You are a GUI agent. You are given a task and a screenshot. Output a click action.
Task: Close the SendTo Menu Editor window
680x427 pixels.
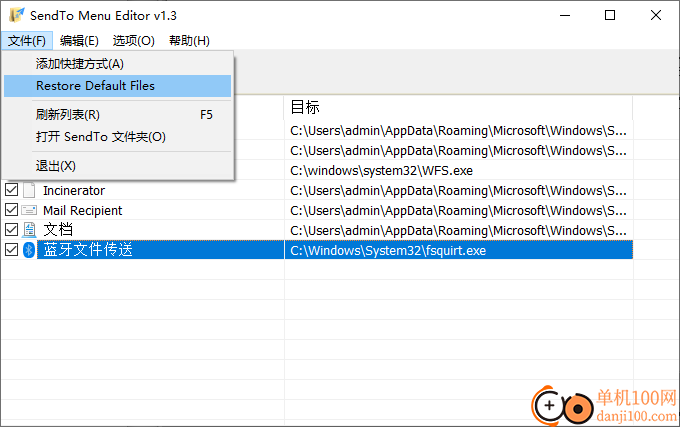656,15
